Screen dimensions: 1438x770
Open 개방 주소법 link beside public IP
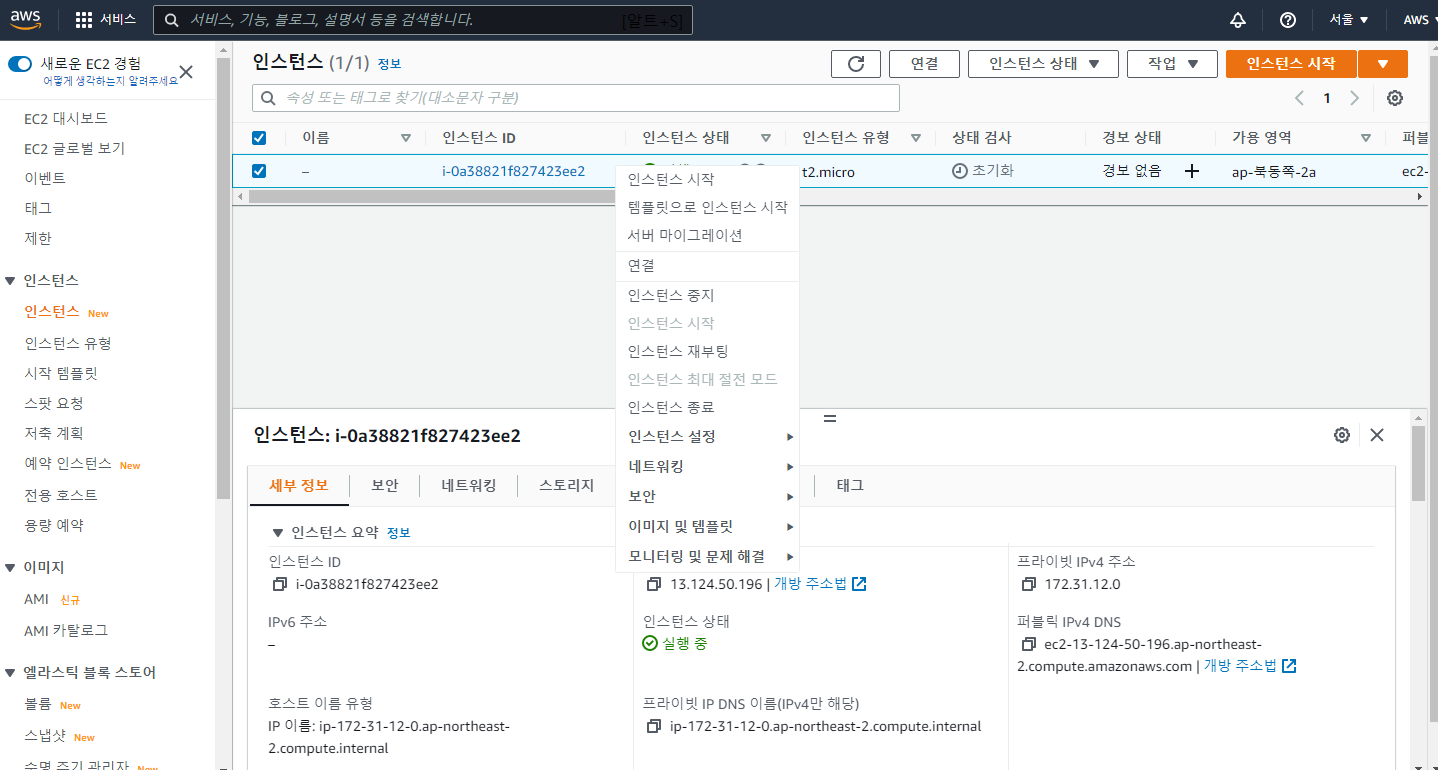tap(820, 584)
